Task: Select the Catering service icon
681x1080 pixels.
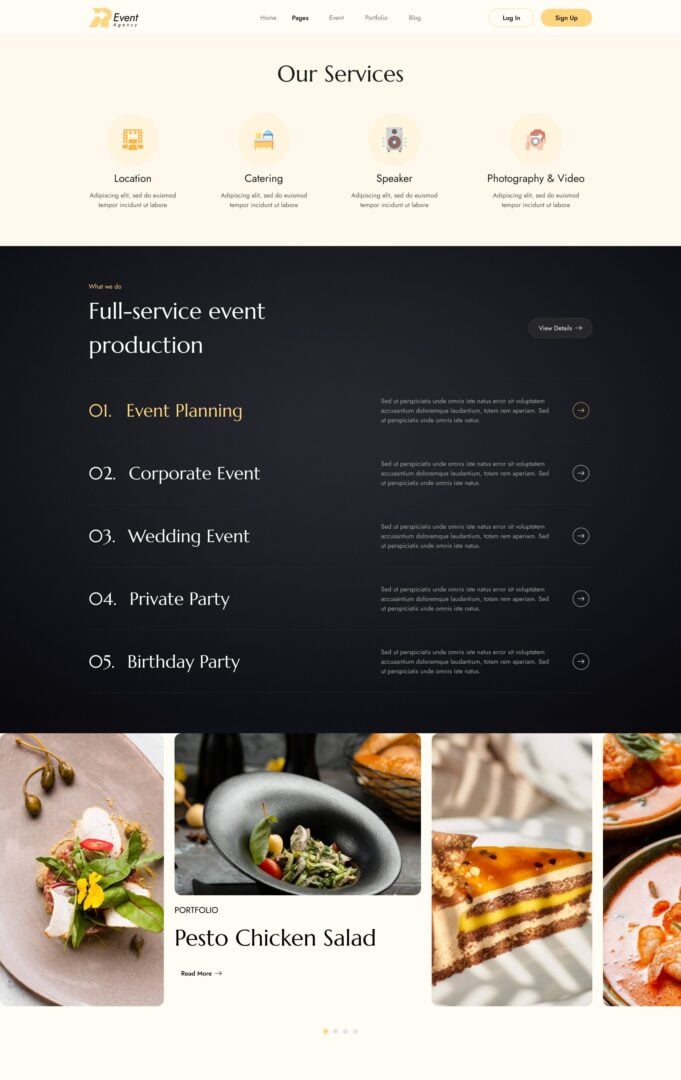Action: (x=264, y=139)
